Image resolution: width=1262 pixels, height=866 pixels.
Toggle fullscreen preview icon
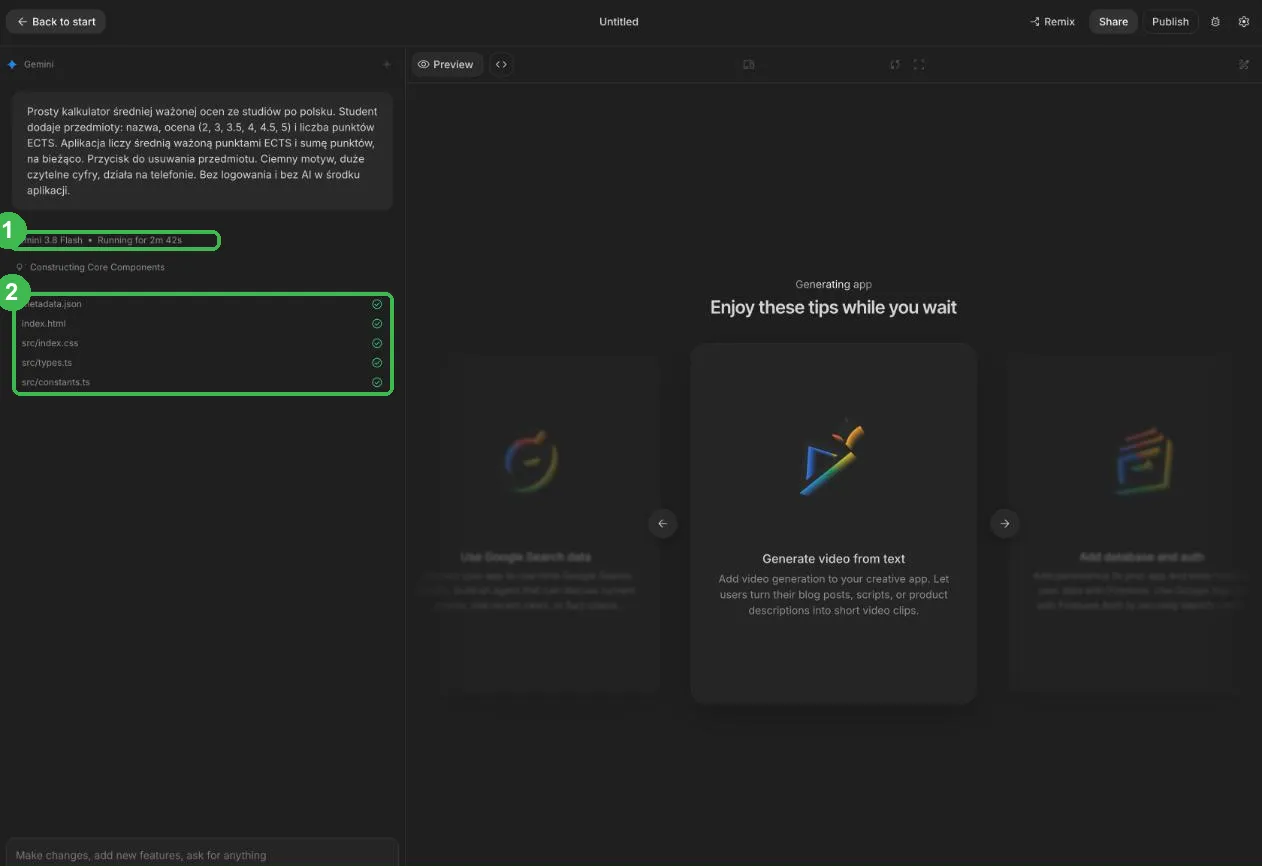pos(919,64)
